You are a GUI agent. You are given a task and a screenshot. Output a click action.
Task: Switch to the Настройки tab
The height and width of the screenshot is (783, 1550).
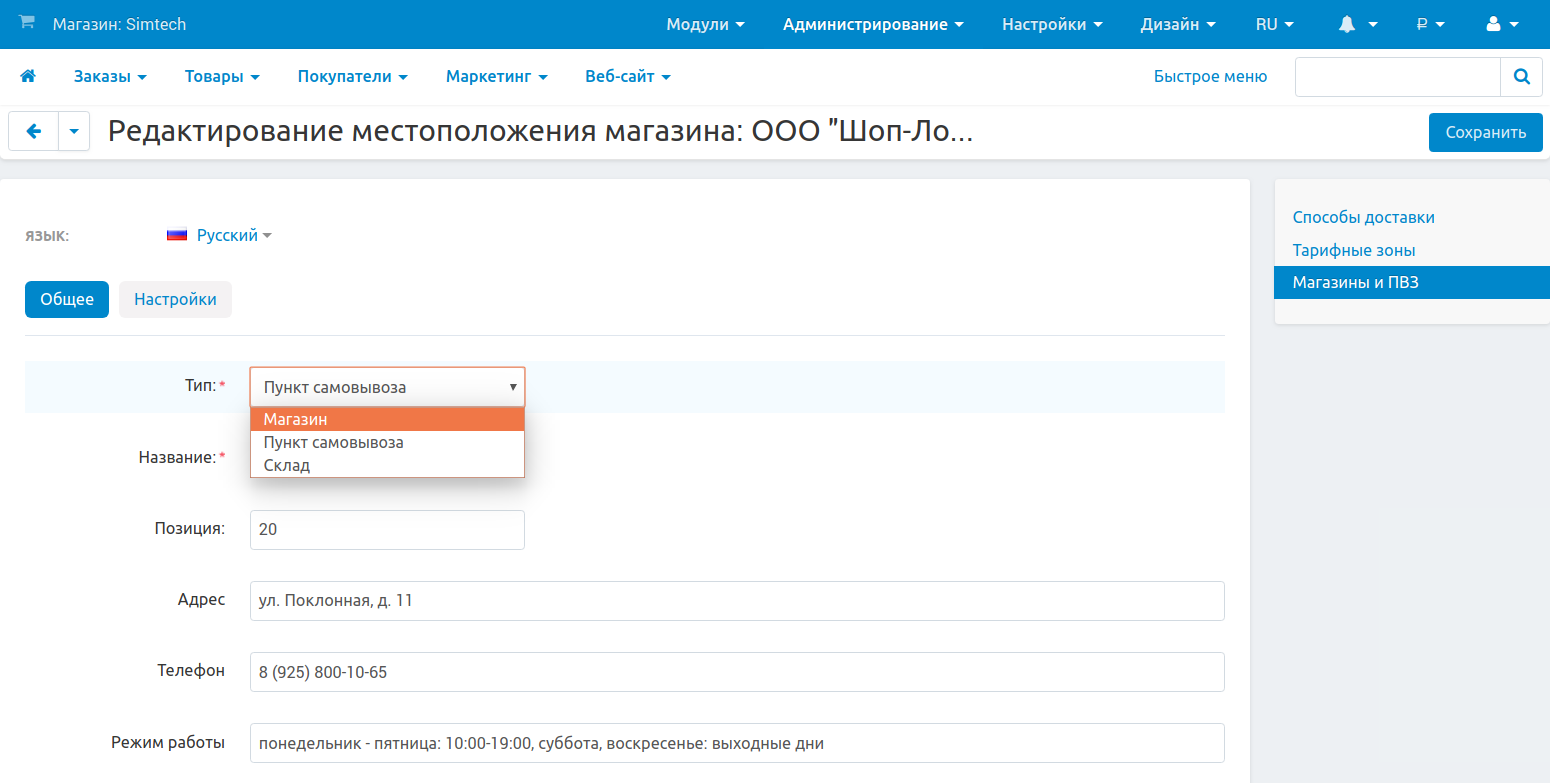175,299
